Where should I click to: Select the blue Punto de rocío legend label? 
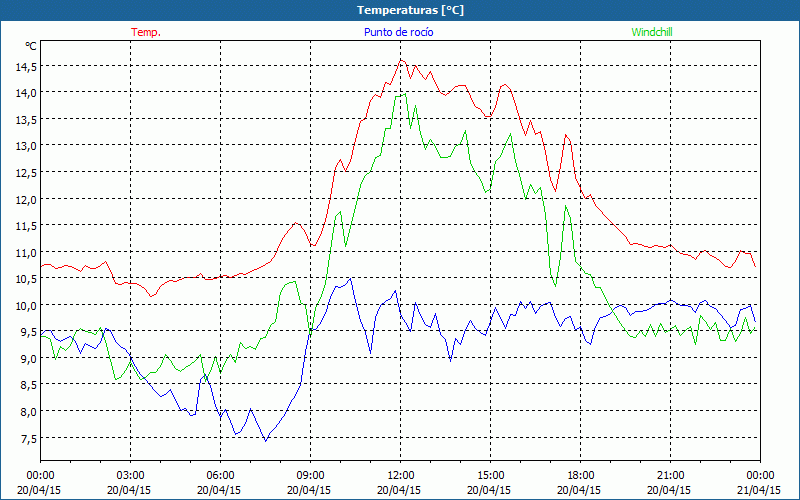pos(398,32)
